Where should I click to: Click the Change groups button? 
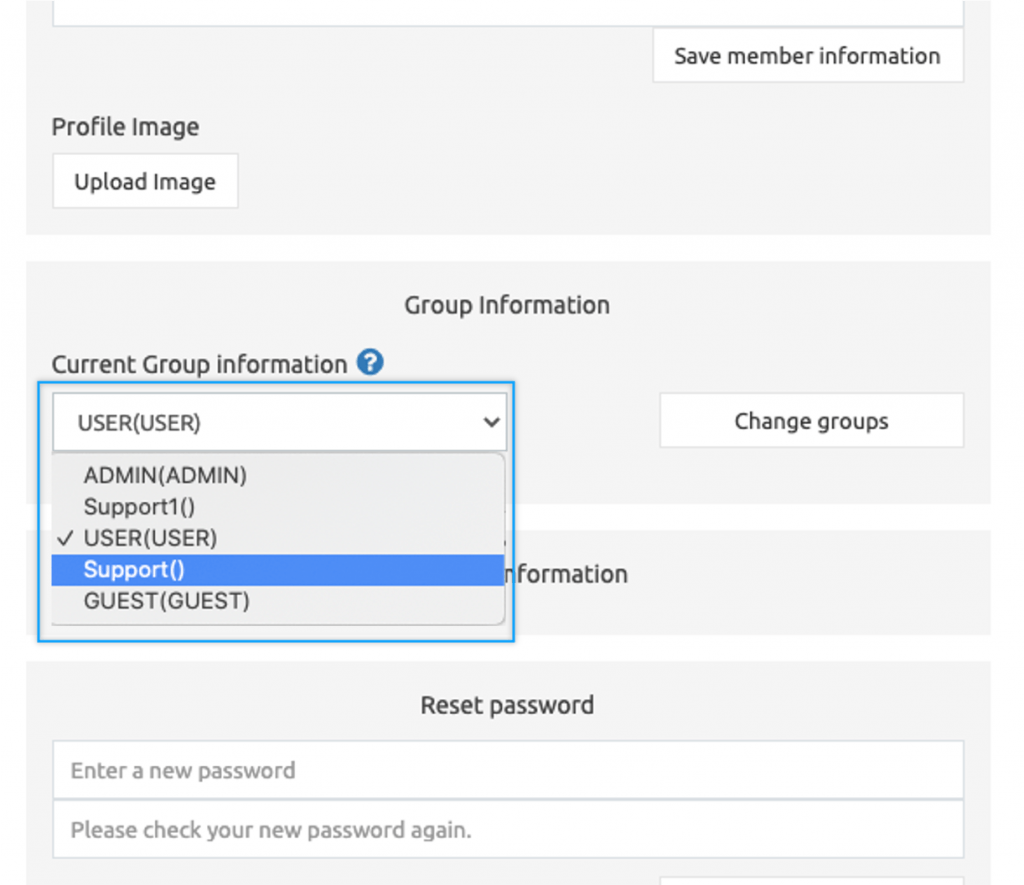tap(810, 421)
